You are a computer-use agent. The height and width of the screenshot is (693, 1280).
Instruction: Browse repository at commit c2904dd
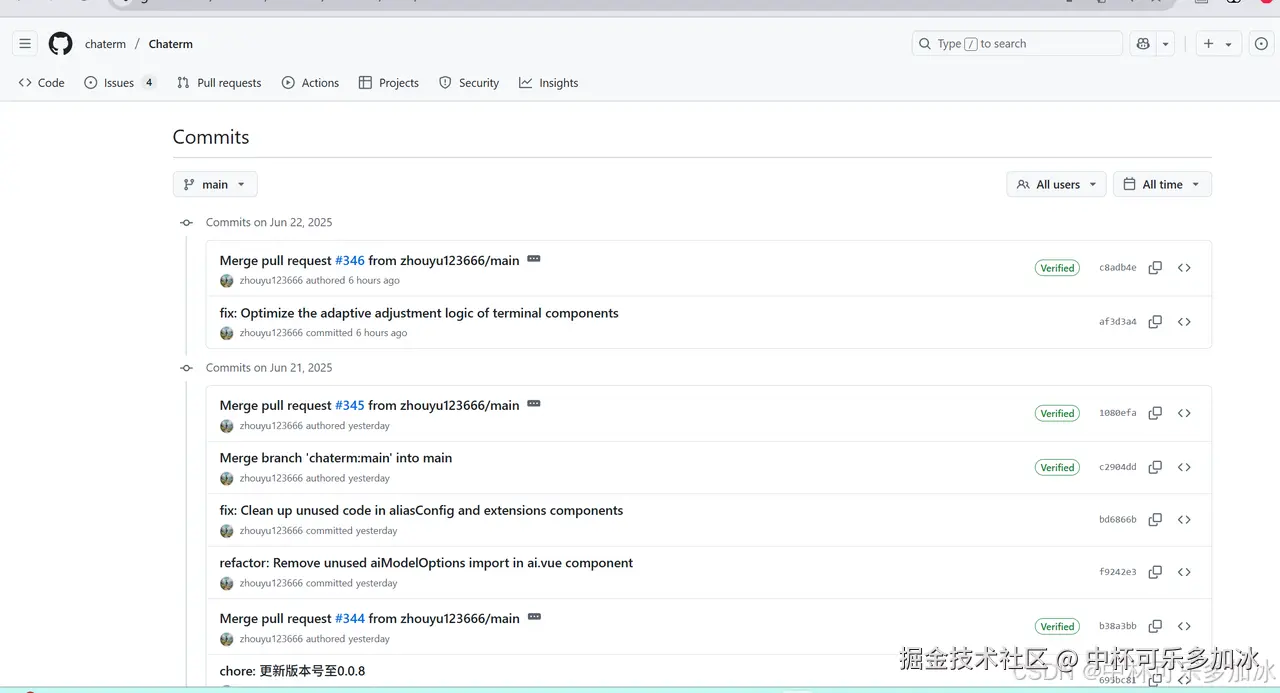tap(1184, 467)
